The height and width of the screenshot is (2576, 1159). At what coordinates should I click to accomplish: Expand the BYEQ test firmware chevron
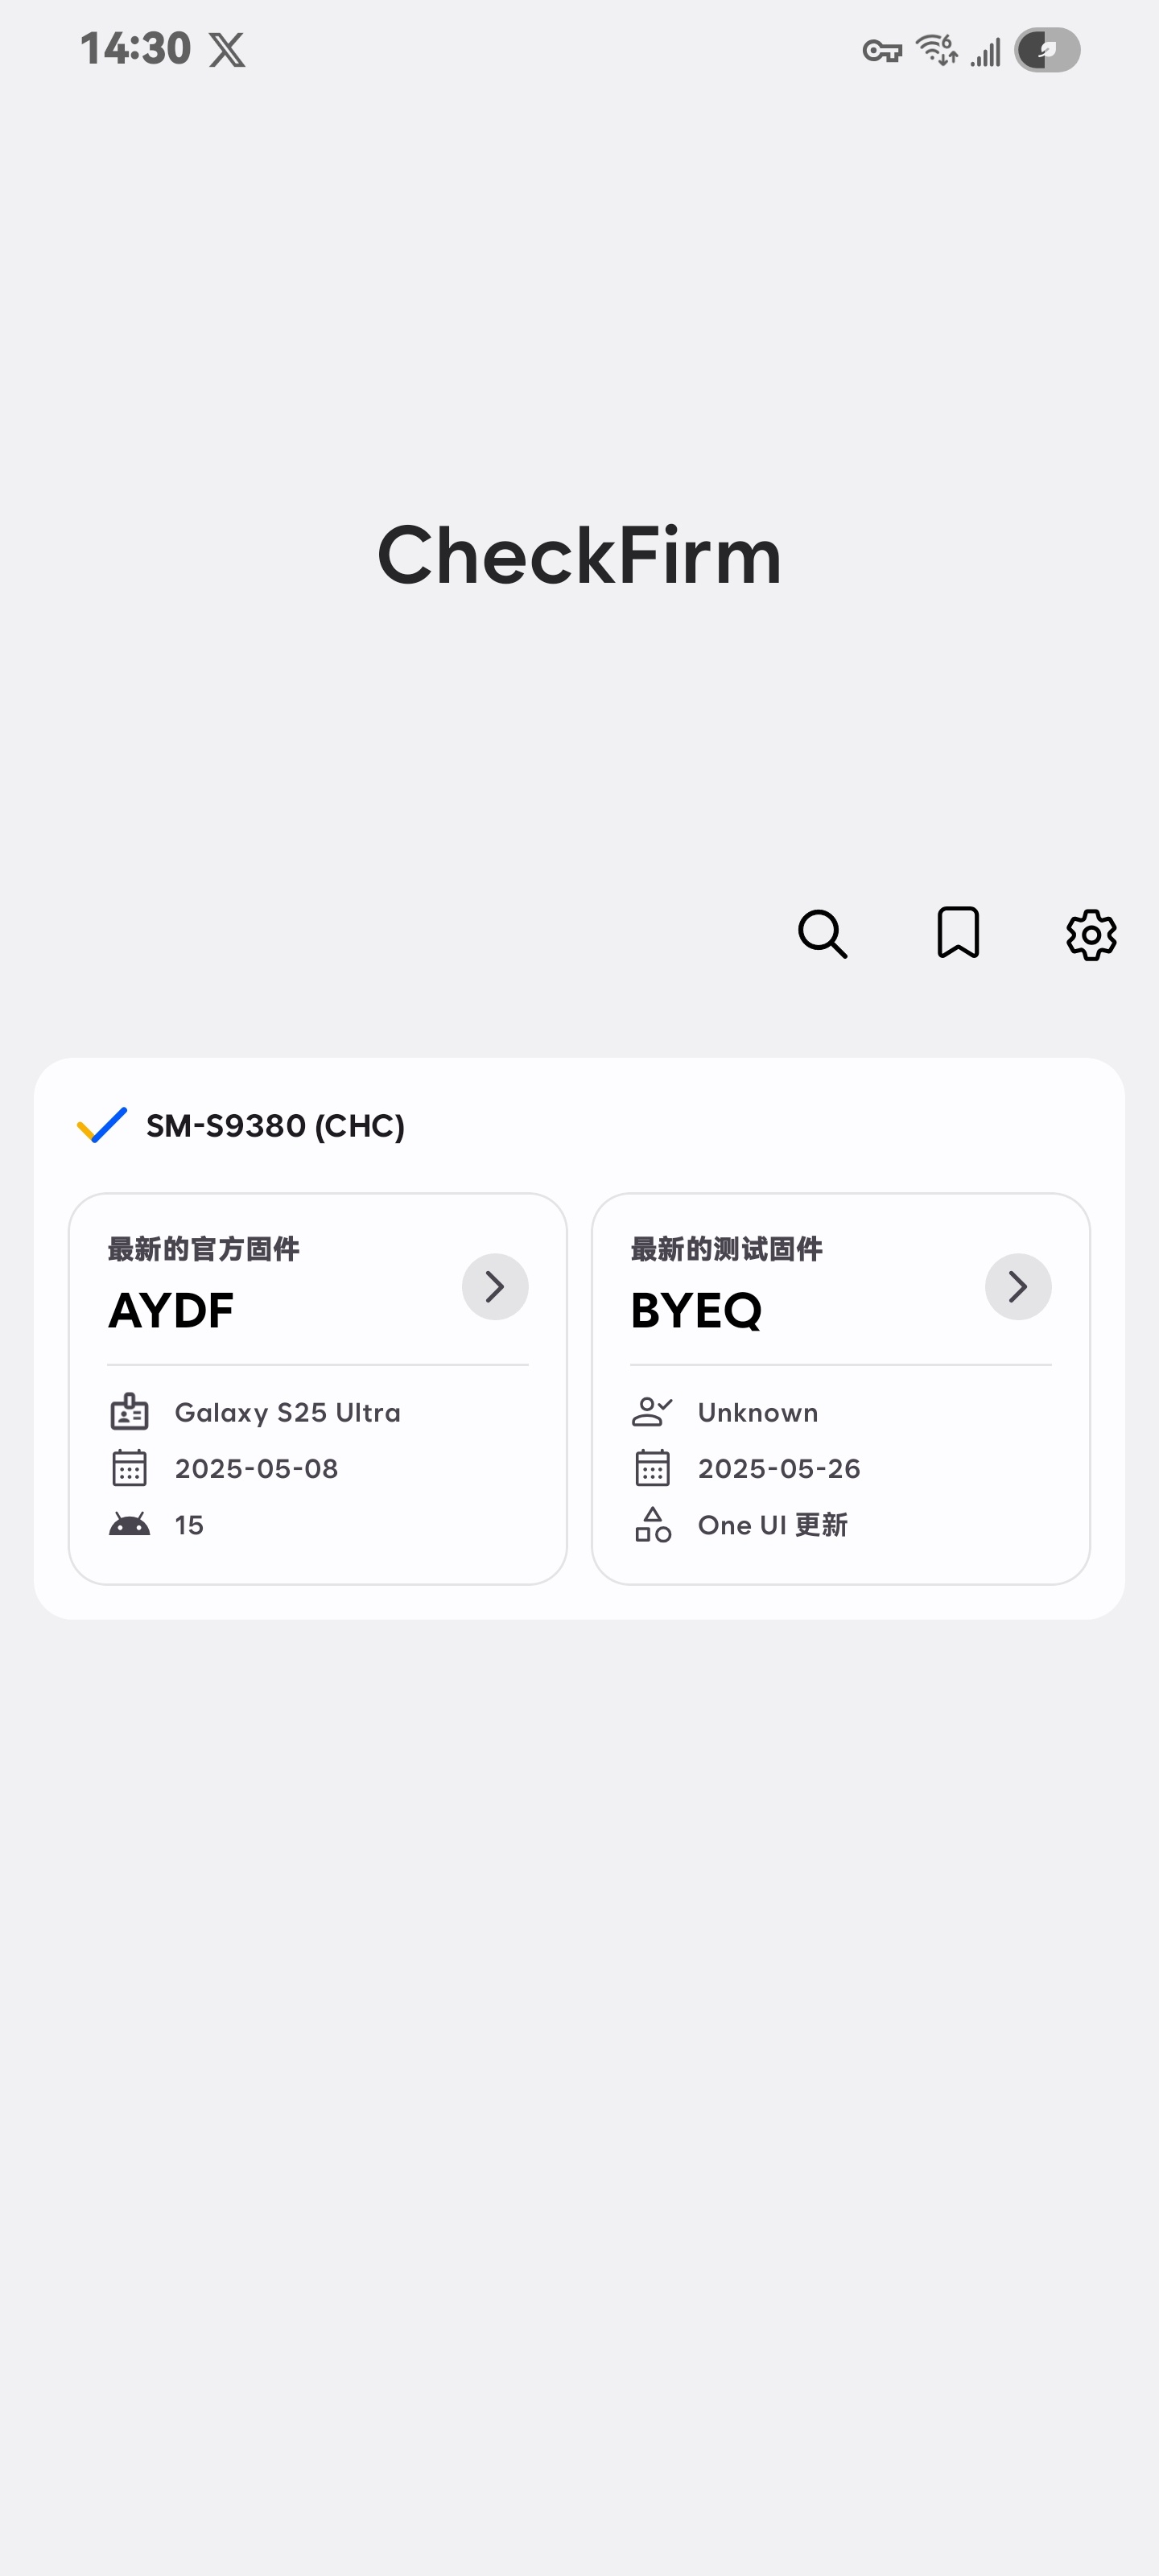[1018, 1286]
